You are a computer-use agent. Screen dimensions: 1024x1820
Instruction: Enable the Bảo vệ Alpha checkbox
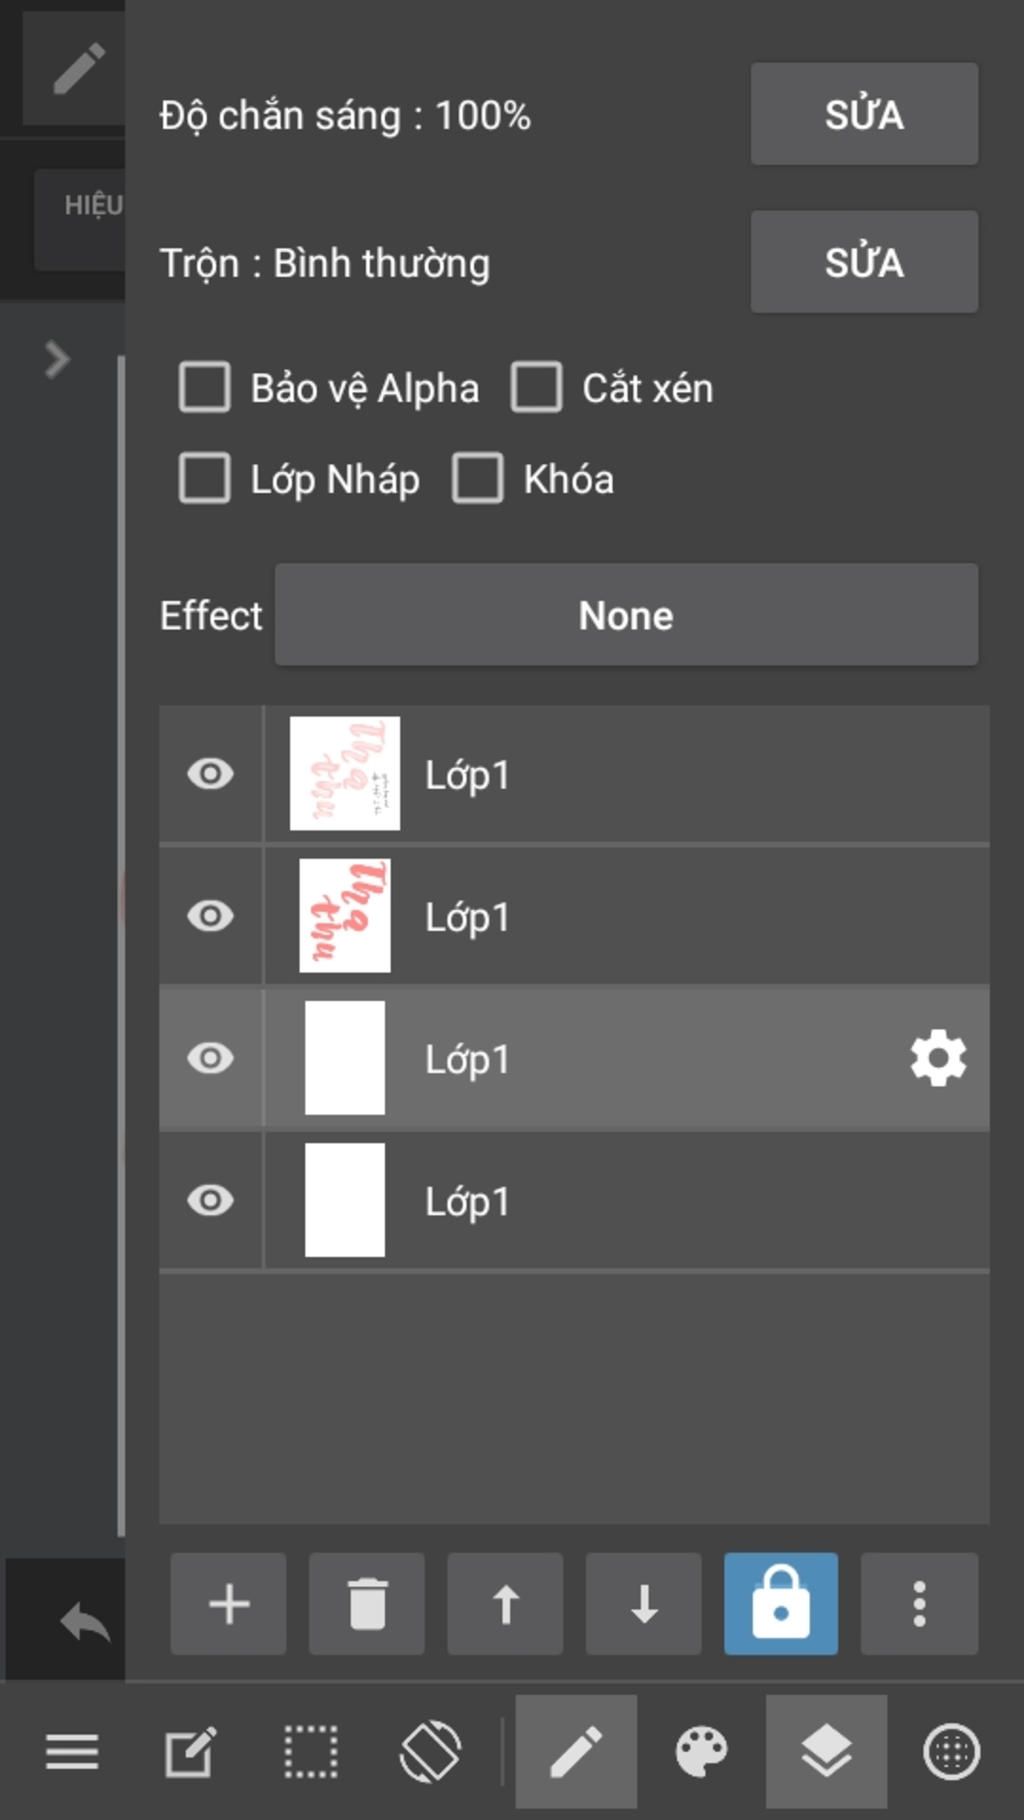point(205,388)
